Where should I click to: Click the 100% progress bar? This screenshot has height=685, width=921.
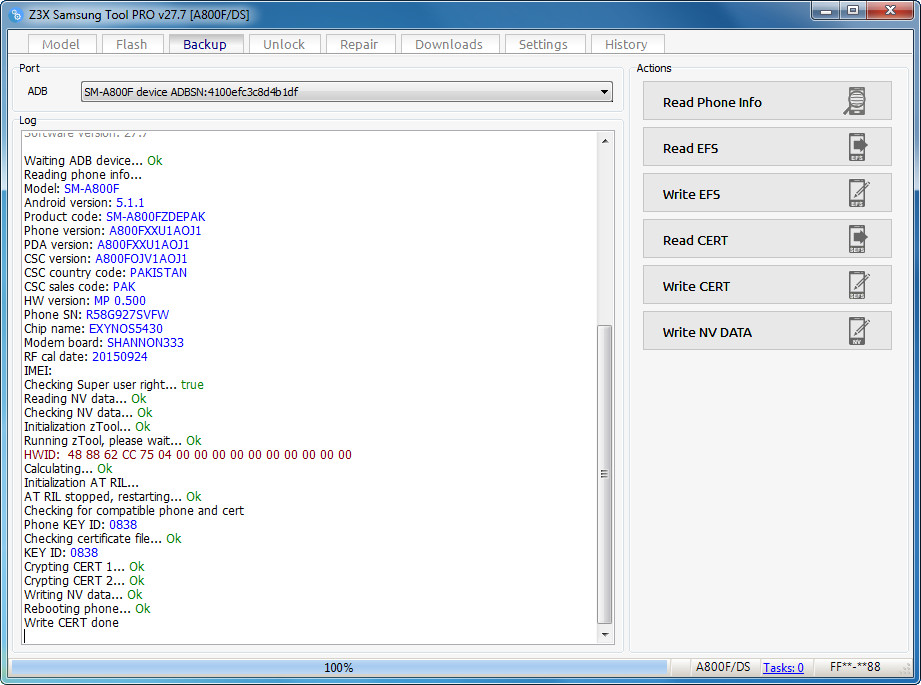pyautogui.click(x=339, y=667)
